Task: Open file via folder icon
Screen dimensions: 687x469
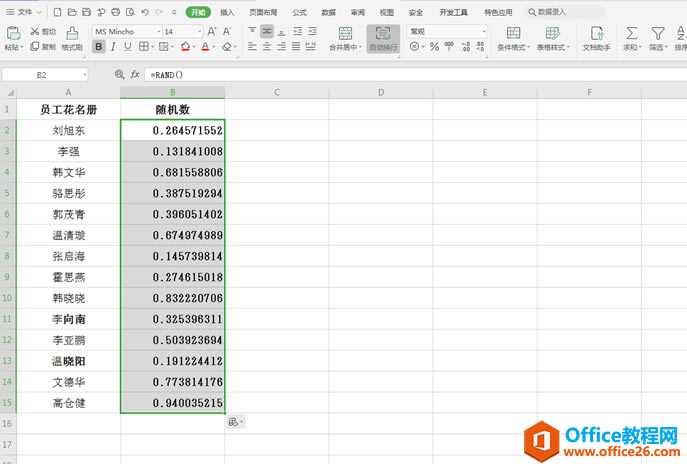Action: click(x=72, y=12)
